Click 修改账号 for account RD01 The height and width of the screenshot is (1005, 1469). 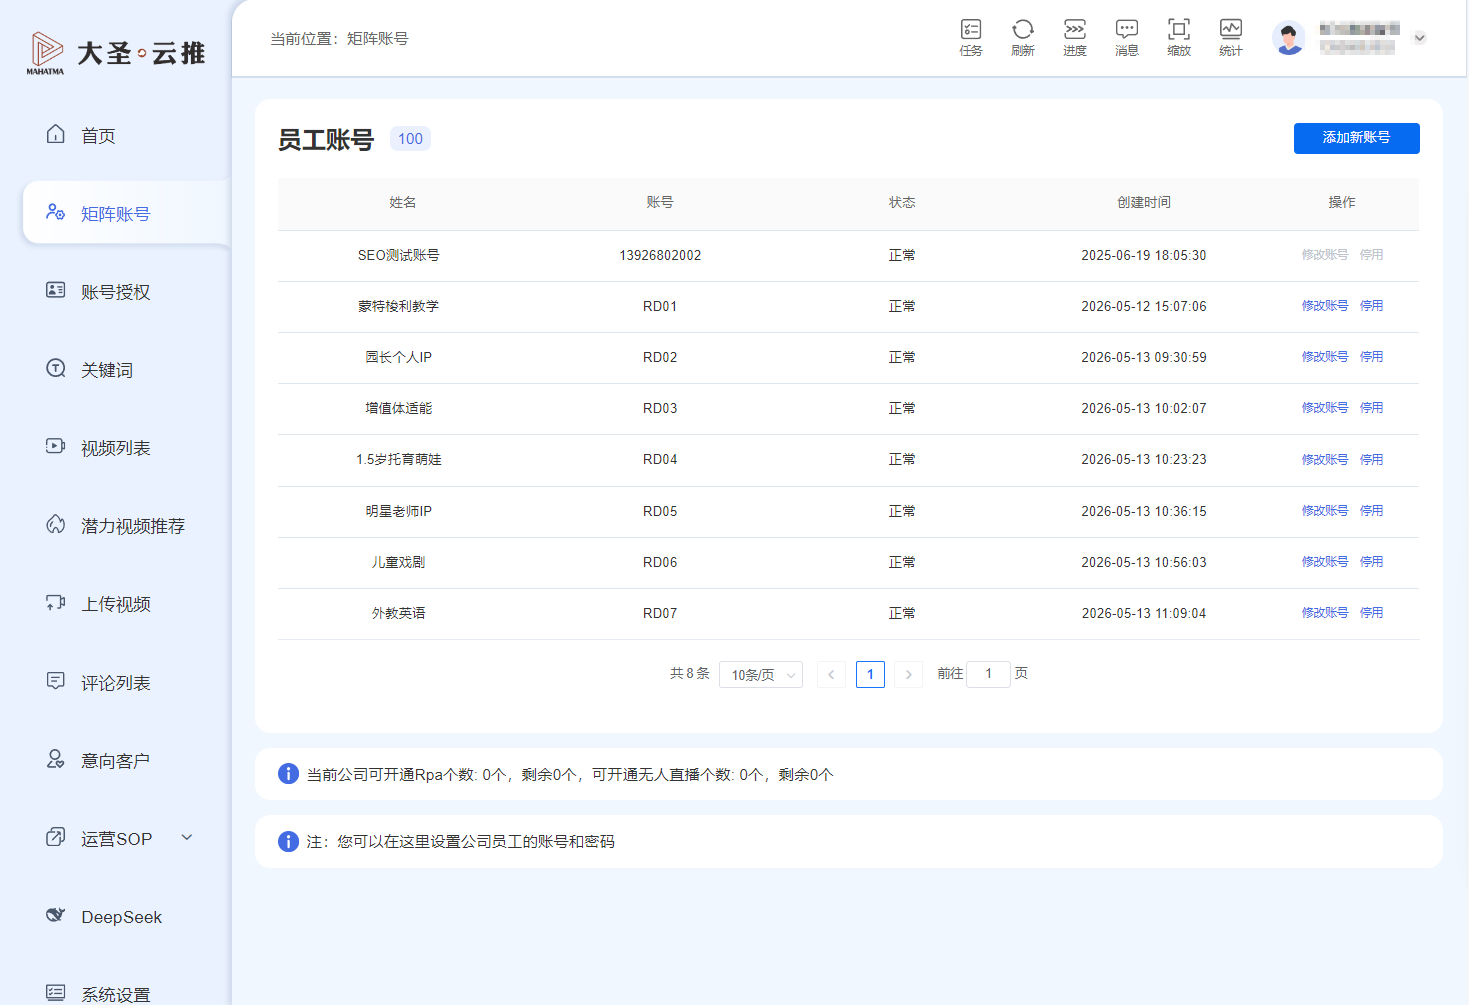tap(1325, 306)
